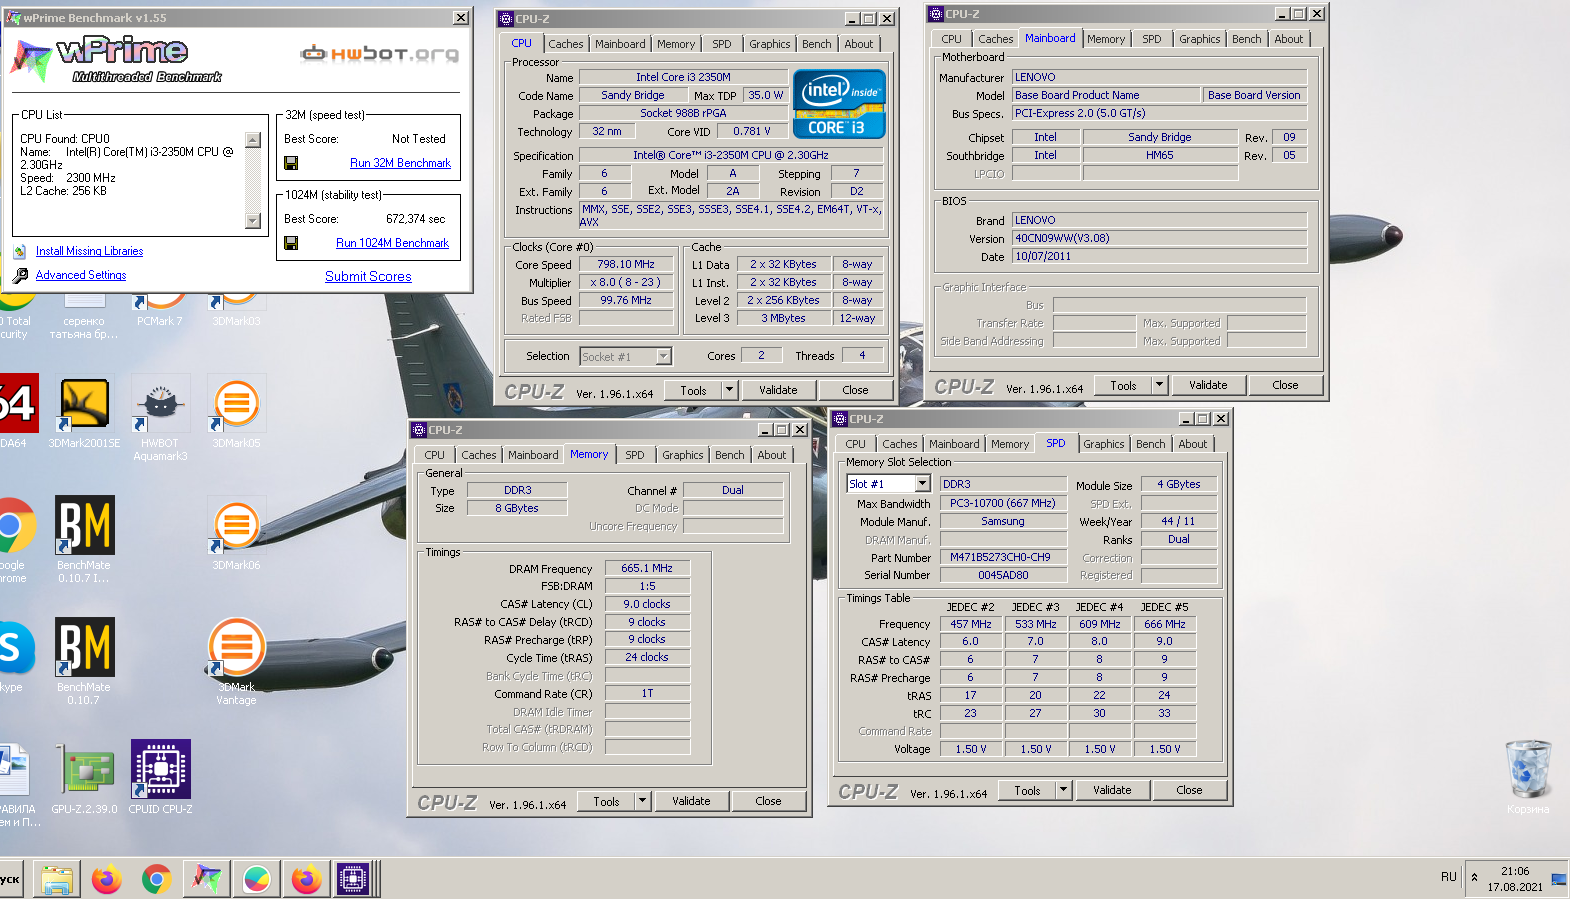Click Run 32M Benchmark link

point(400,163)
